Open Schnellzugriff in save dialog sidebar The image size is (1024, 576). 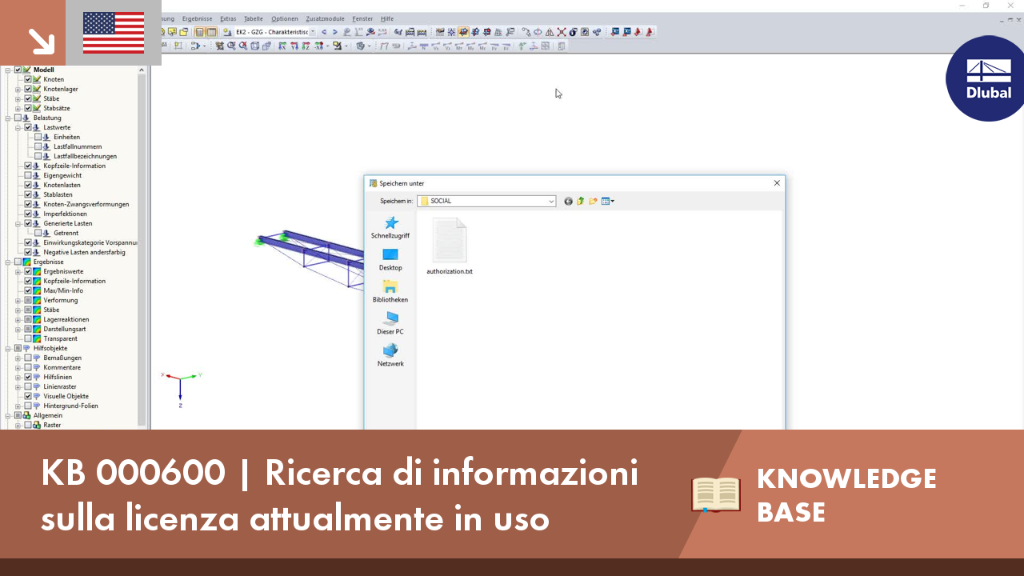pyautogui.click(x=391, y=228)
